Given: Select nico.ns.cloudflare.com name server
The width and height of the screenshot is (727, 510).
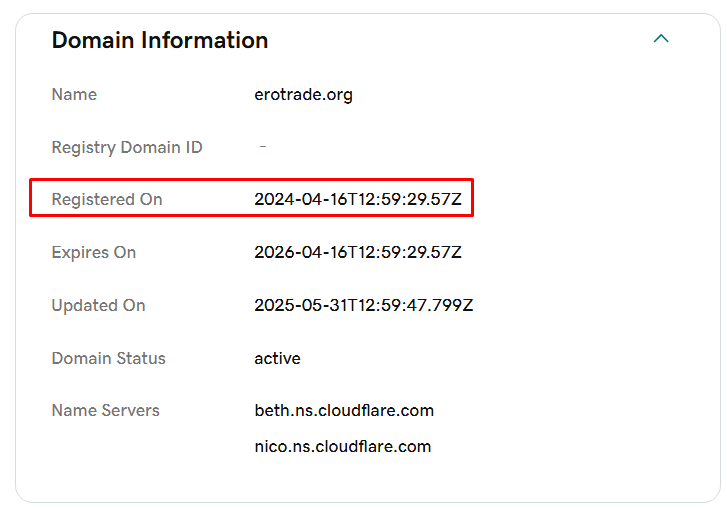Looking at the screenshot, I should pos(342,447).
